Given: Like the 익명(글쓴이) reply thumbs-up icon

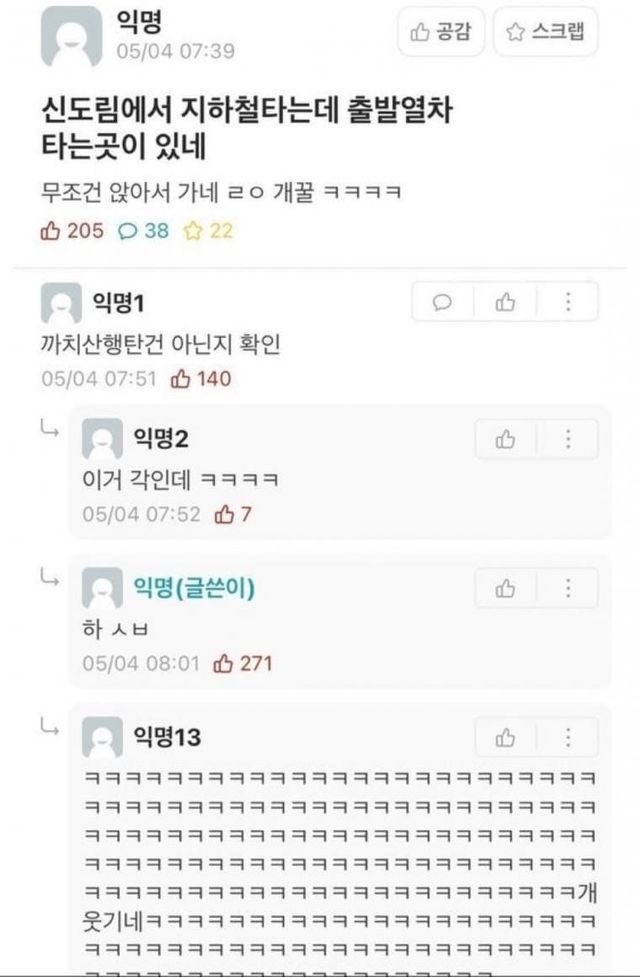Looking at the screenshot, I should (506, 588).
